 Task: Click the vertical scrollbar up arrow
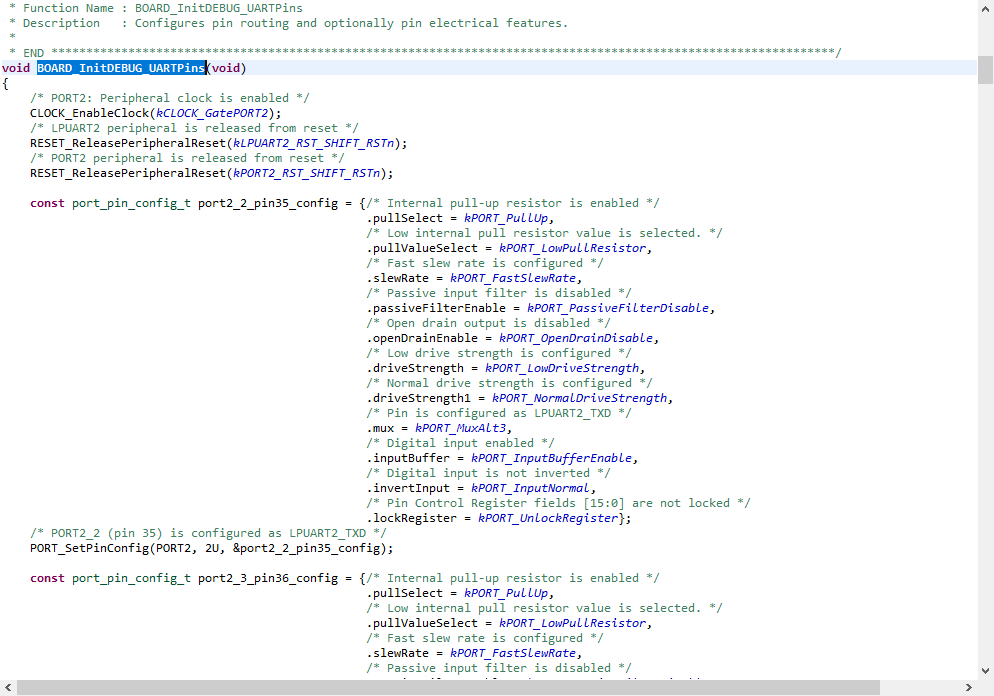pos(986,8)
